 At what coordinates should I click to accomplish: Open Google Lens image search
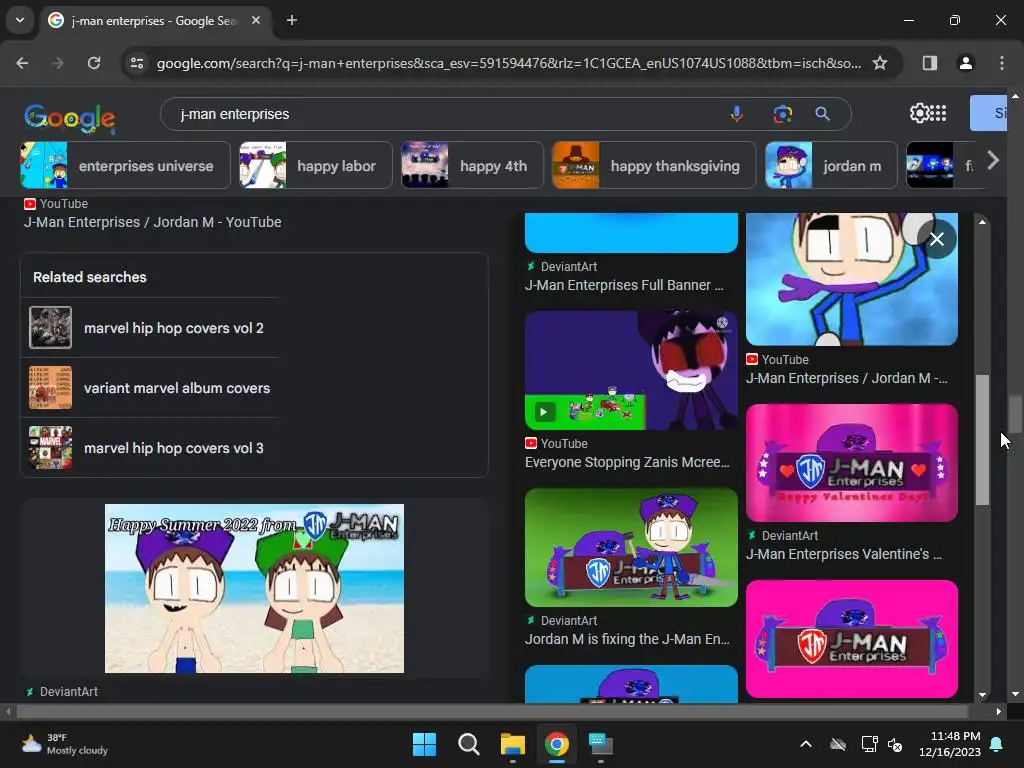[x=782, y=114]
